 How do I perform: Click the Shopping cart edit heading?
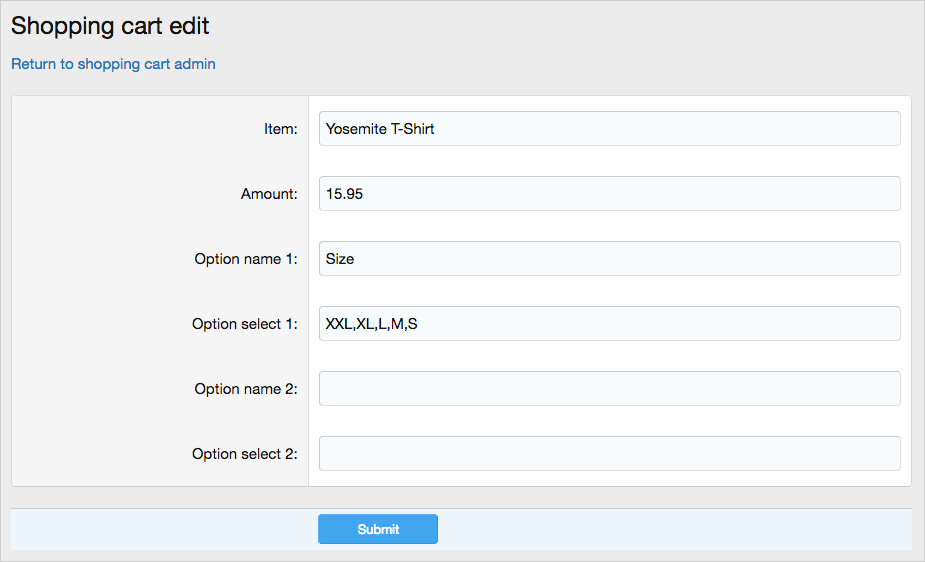[110, 26]
